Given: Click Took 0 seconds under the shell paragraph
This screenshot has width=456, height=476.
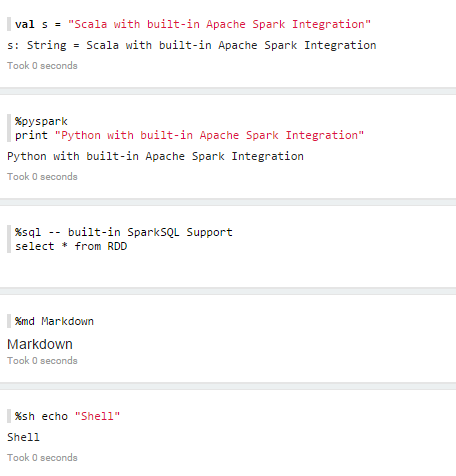Looking at the screenshot, I should click(x=42, y=458).
